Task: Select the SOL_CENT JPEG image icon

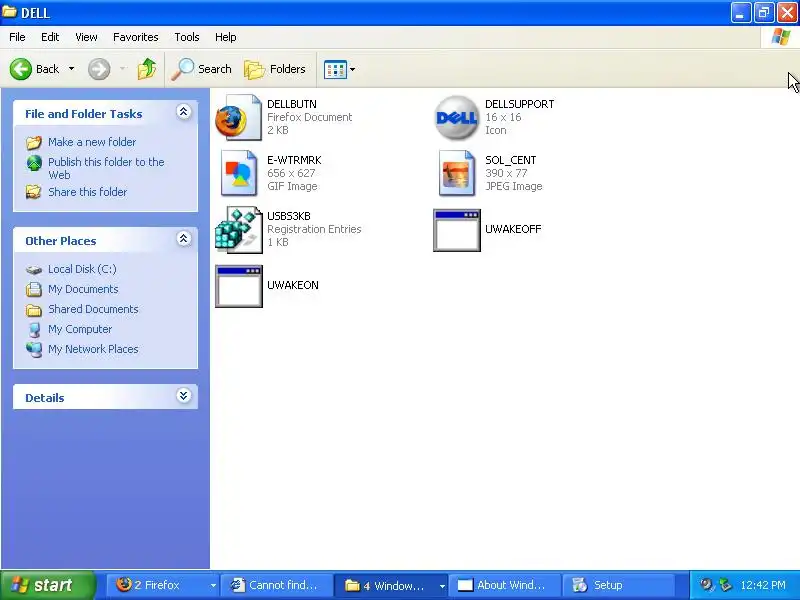Action: 457,173
